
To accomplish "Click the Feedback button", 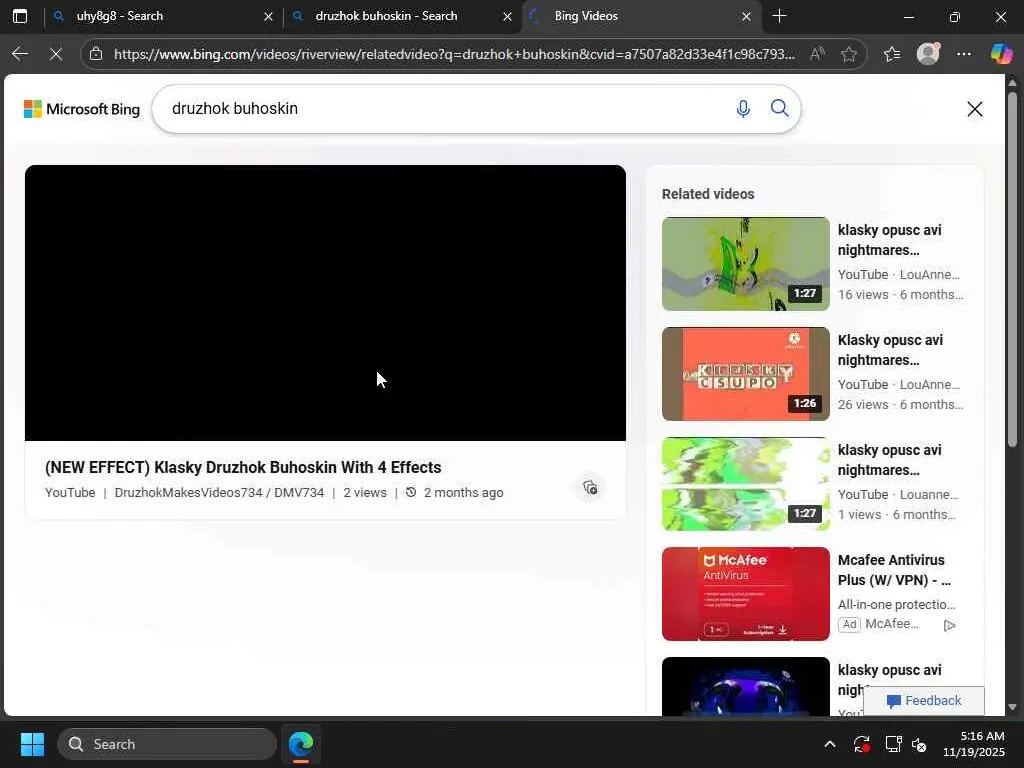I will (923, 701).
